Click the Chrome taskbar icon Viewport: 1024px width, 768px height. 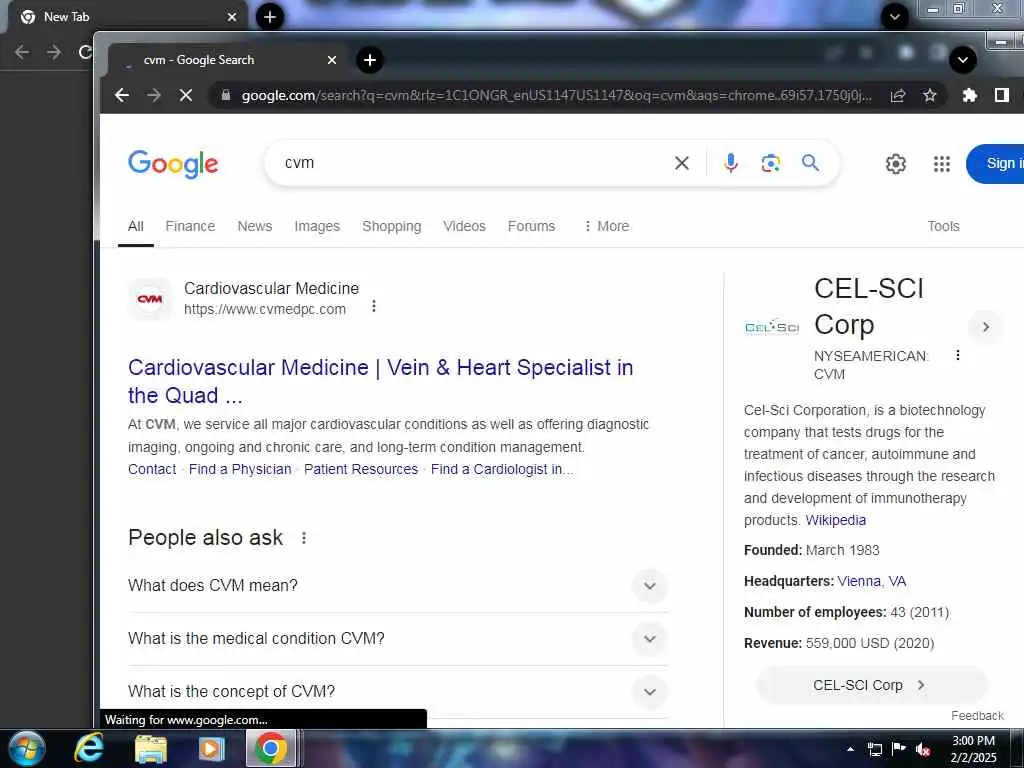(x=271, y=748)
